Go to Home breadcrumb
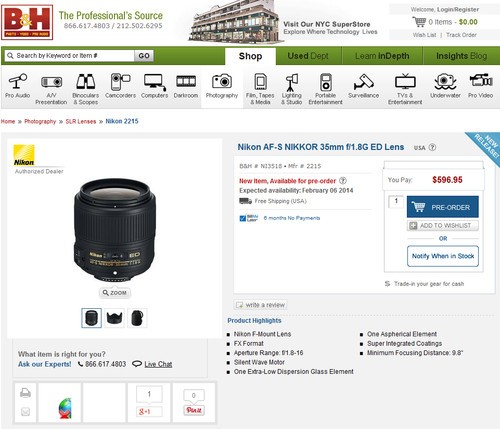Viewport: 500px width, 429px height. click(8, 121)
